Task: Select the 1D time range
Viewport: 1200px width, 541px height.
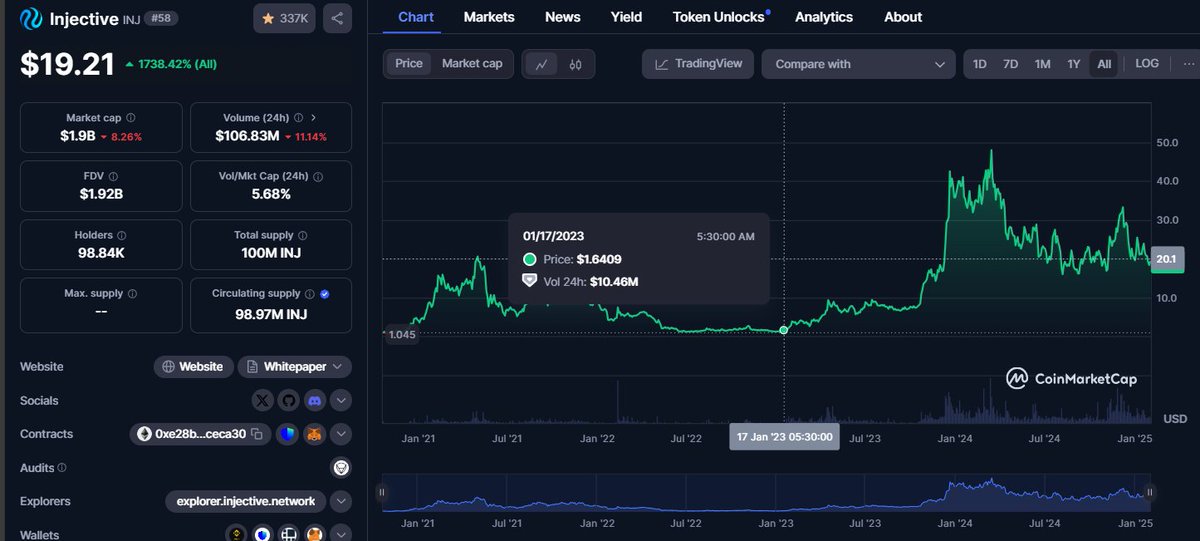Action: pyautogui.click(x=980, y=64)
